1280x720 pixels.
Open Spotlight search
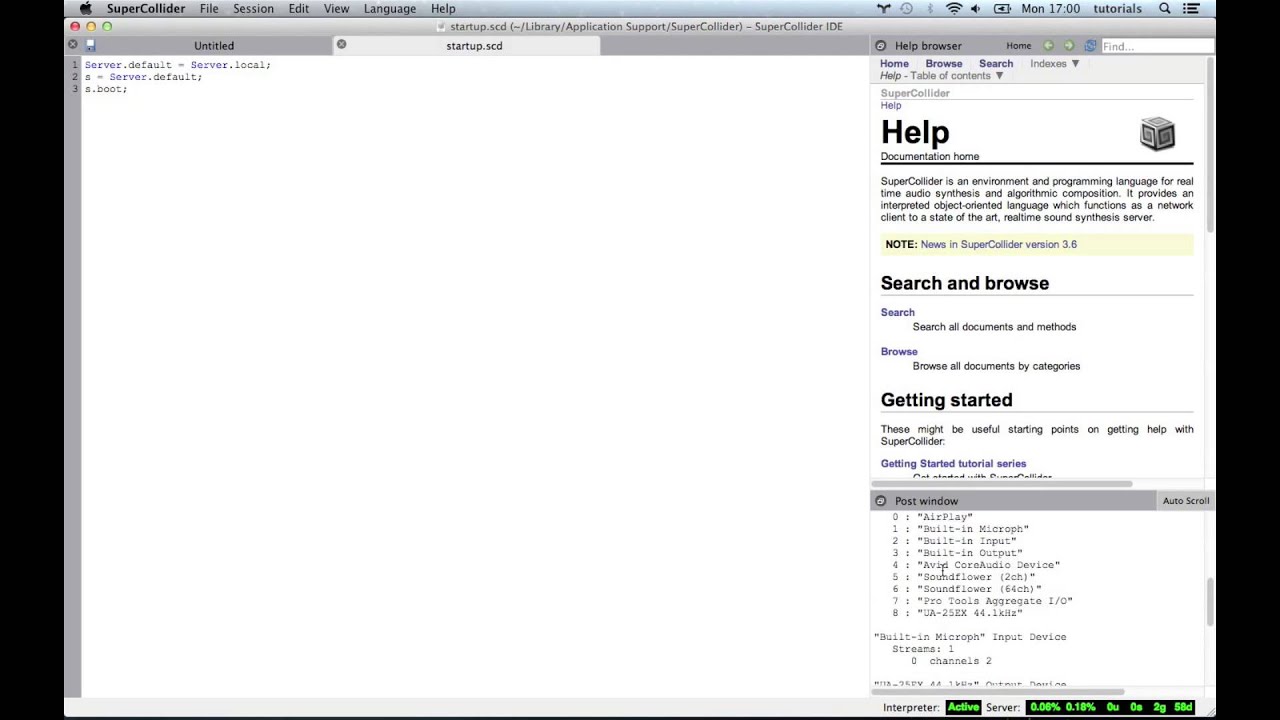click(1165, 9)
